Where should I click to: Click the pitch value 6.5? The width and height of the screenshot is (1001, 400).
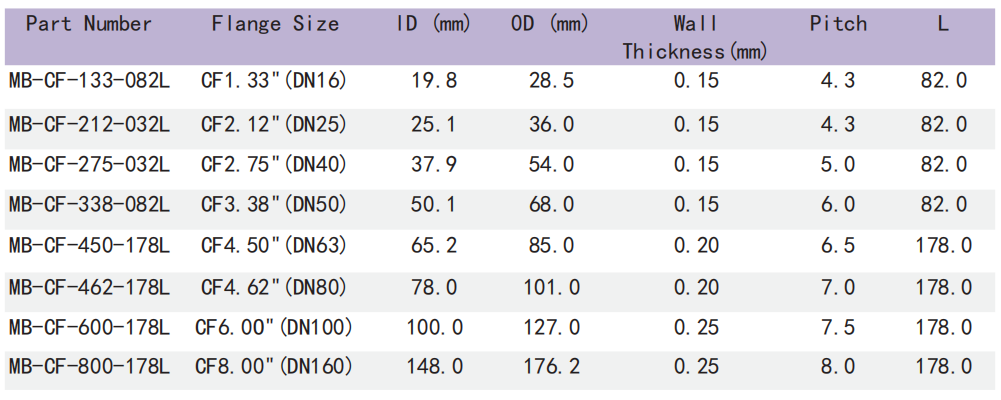pyautogui.click(x=838, y=245)
